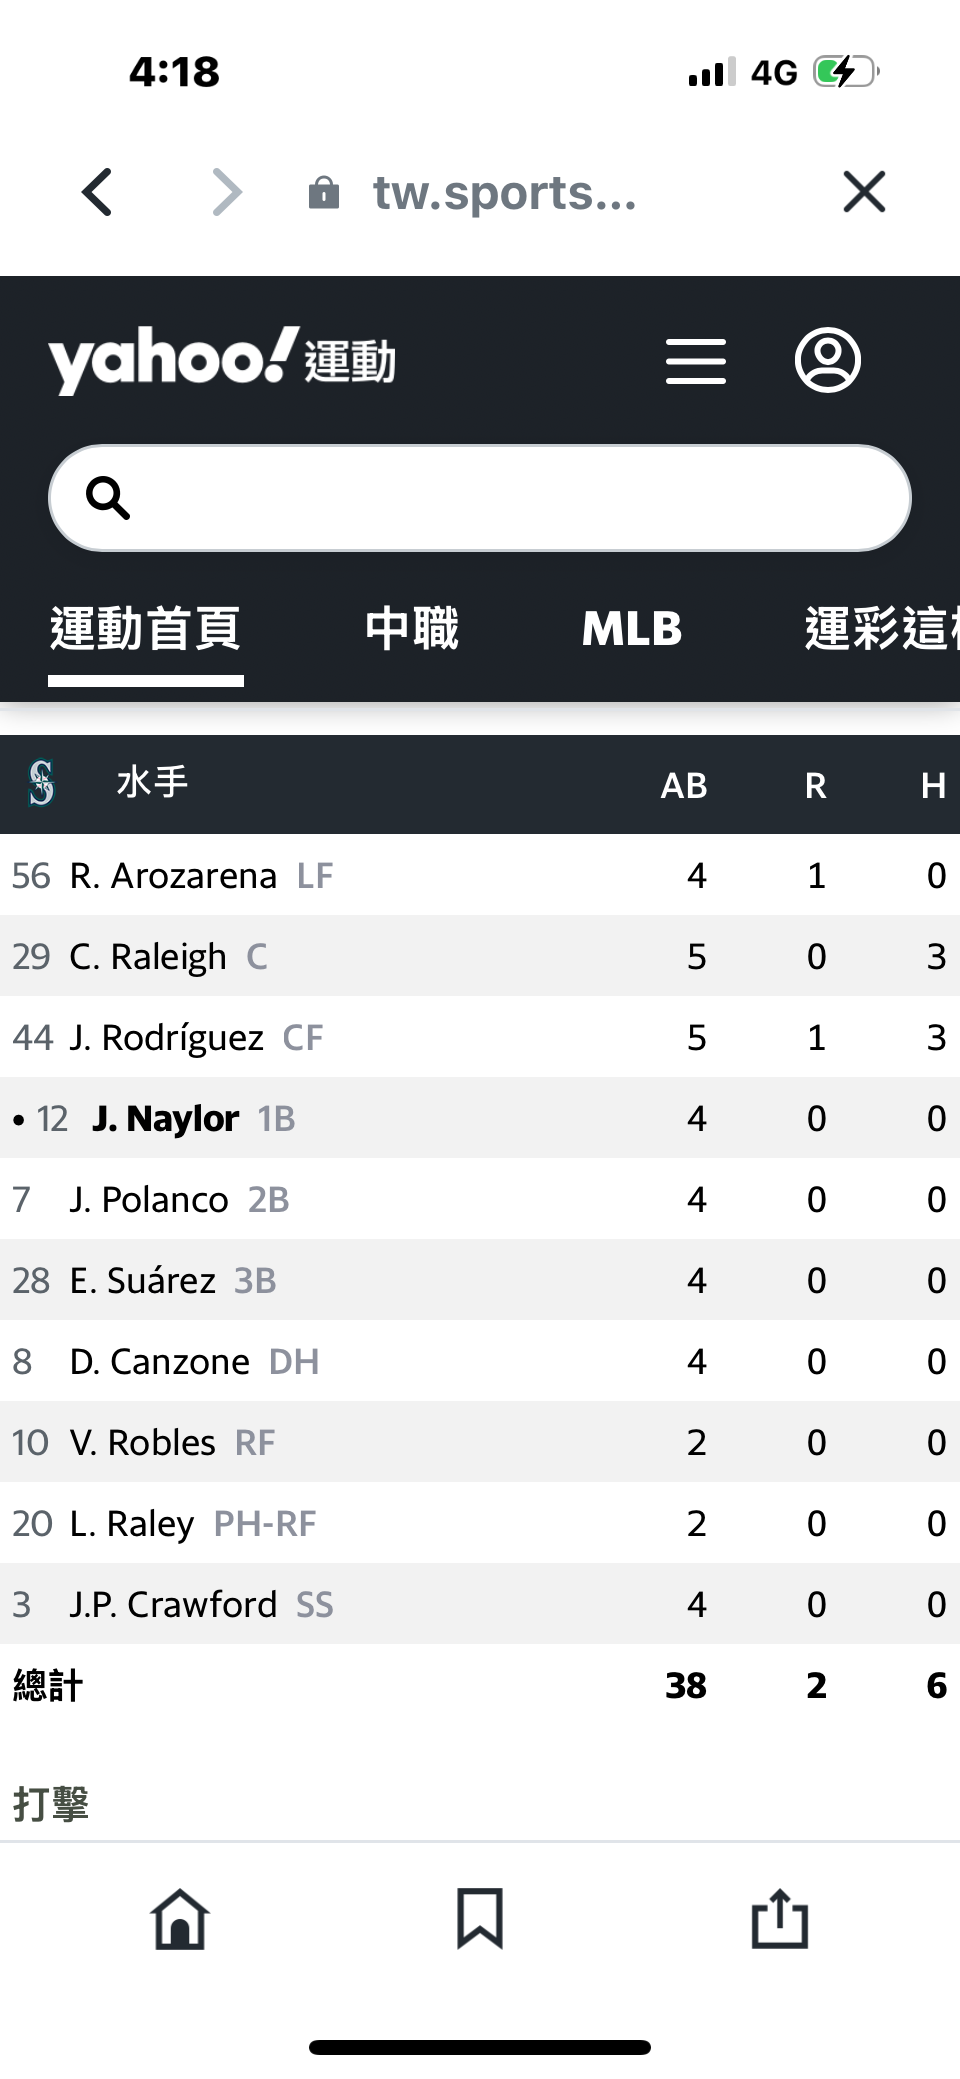960x2079 pixels.
Task: Tap the browser forward arrow
Action: pyautogui.click(x=227, y=192)
